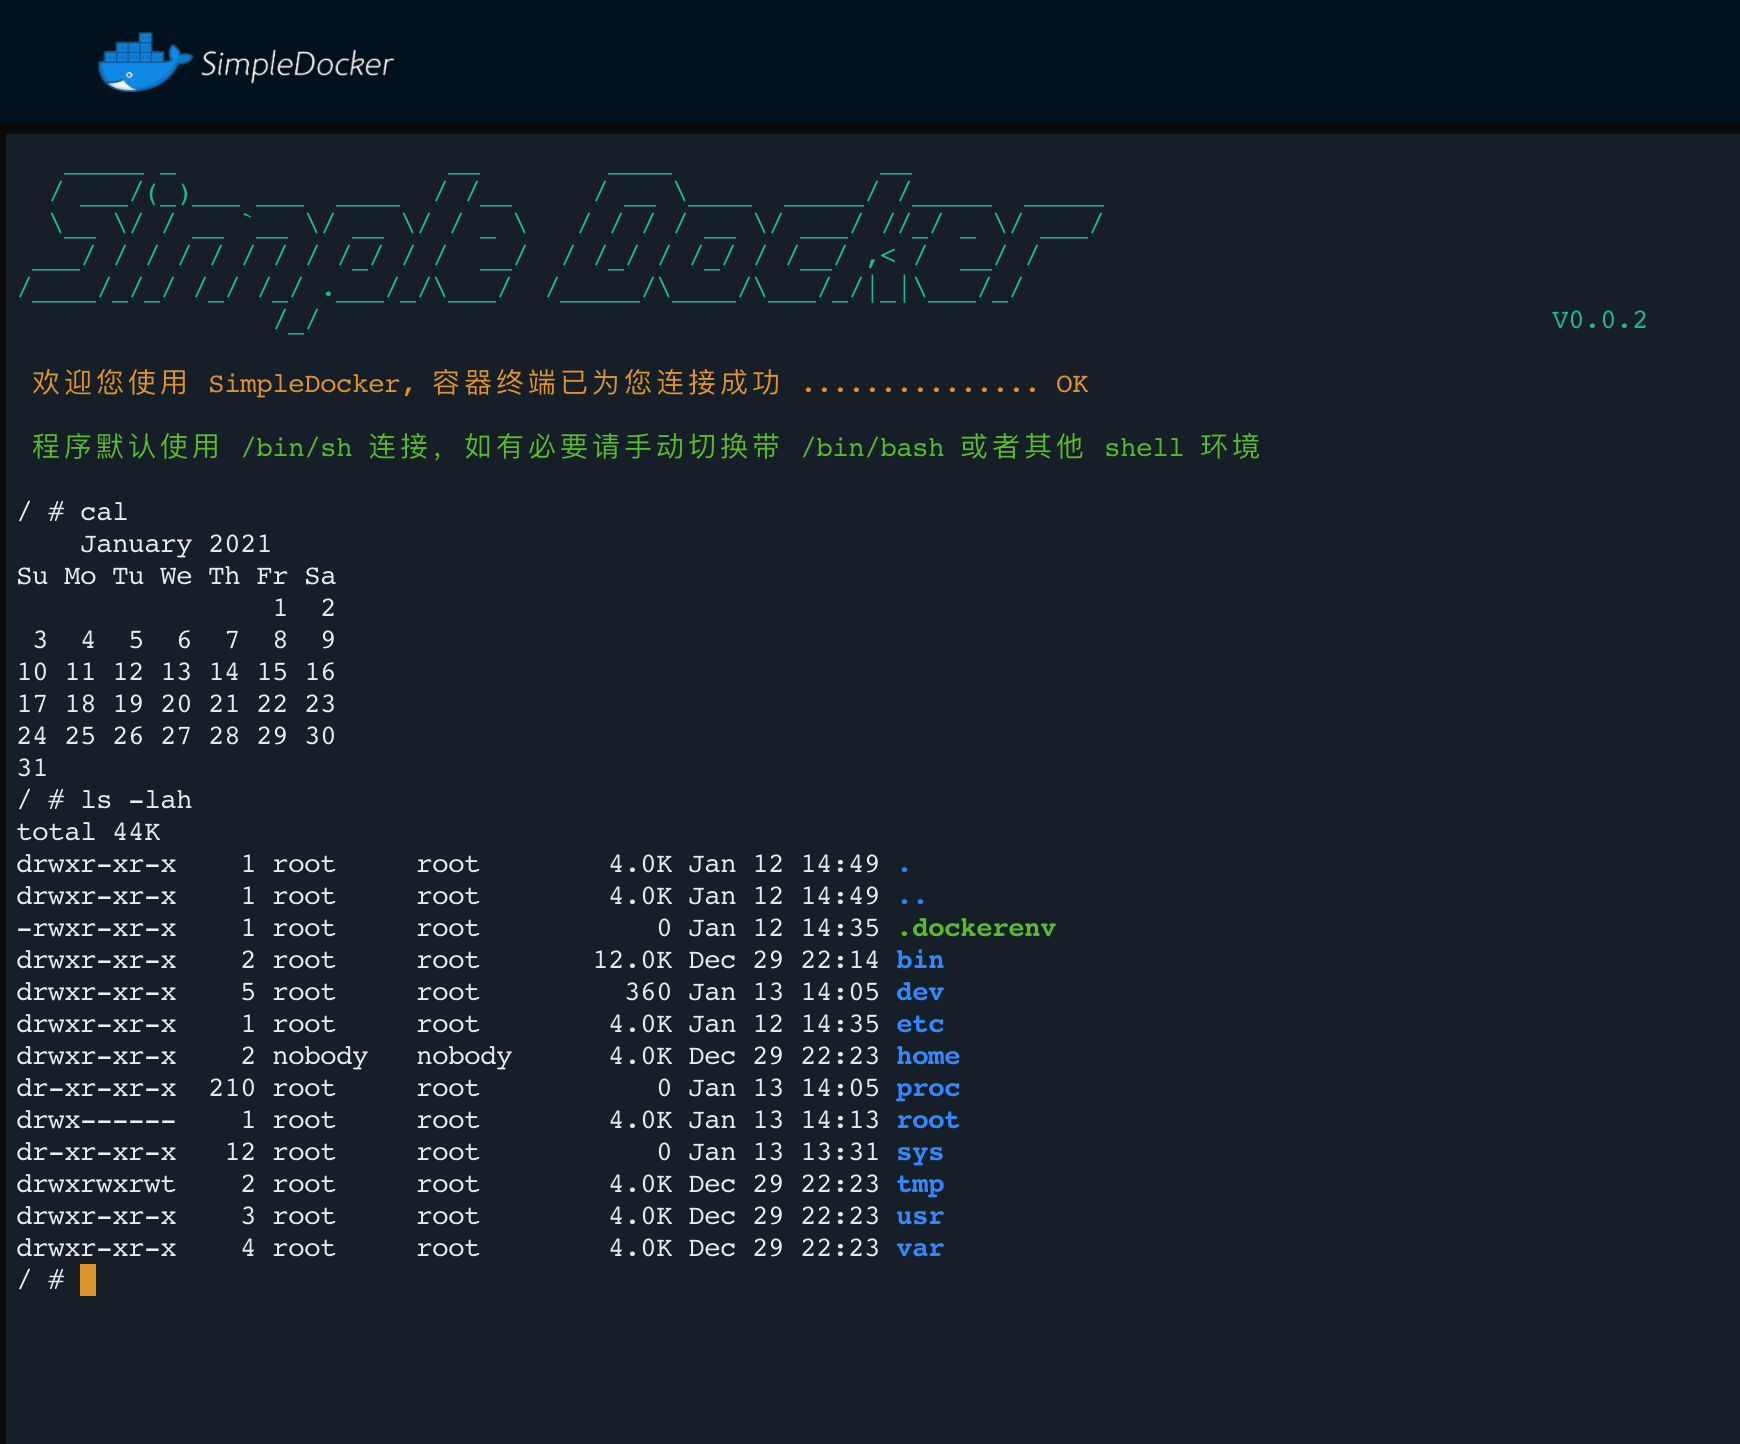Click the 'Jan 13 13:31' date of sys
The width and height of the screenshot is (1740, 1444).
784,1152
